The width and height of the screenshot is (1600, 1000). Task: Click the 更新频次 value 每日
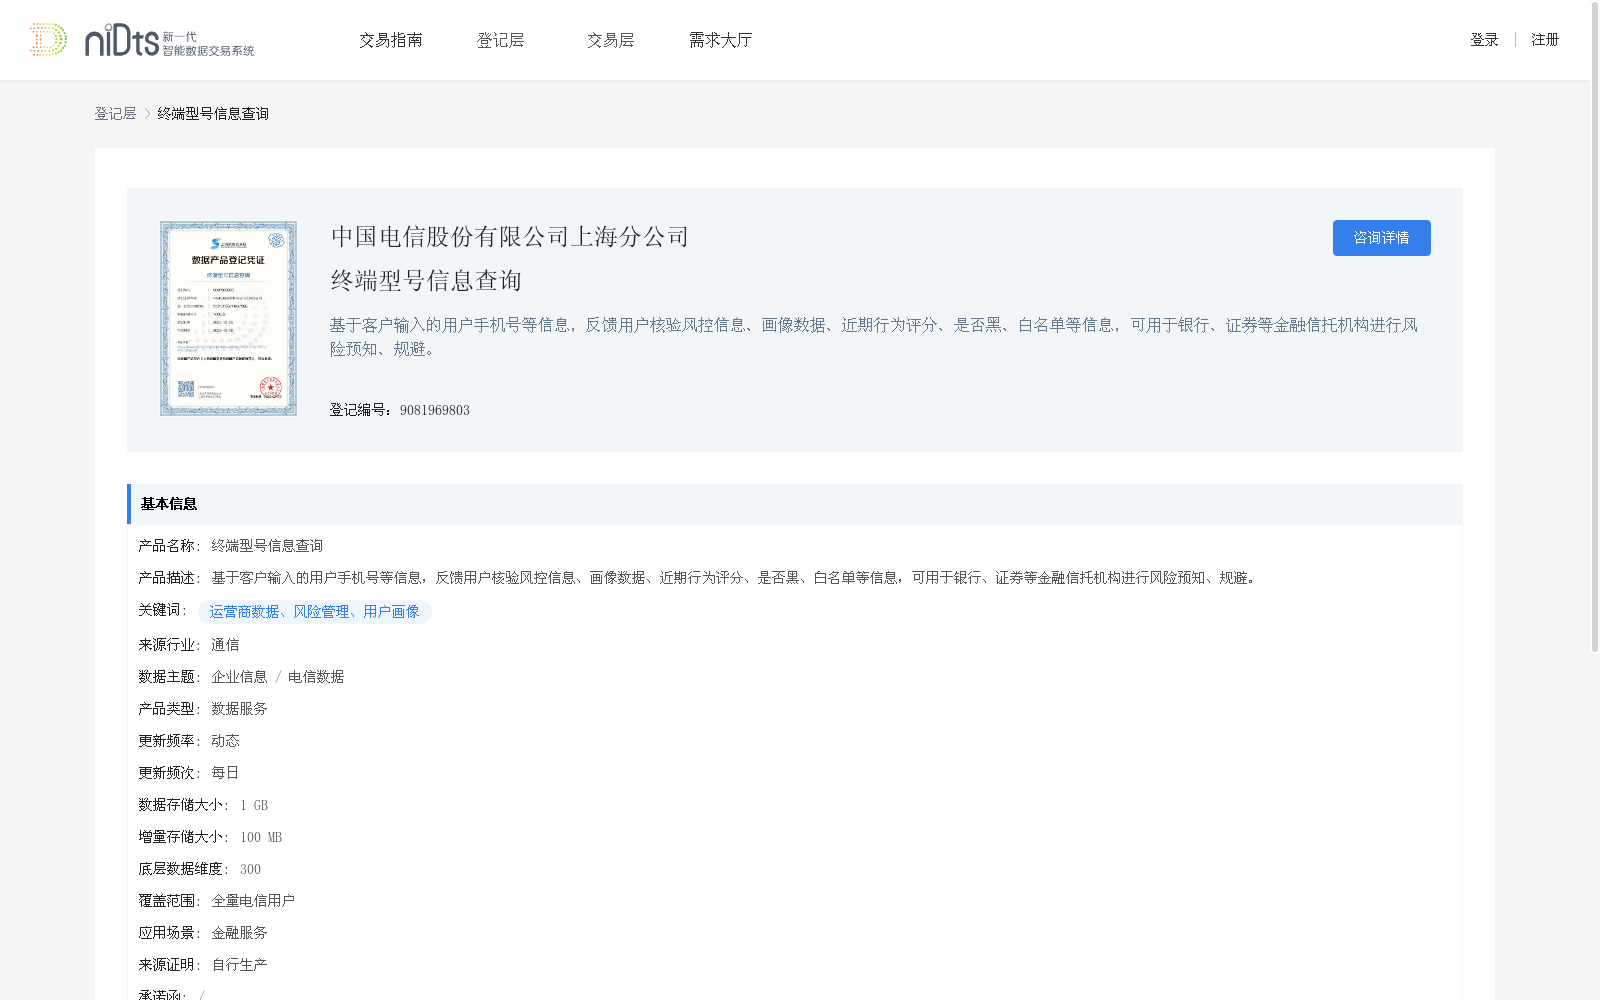point(225,773)
